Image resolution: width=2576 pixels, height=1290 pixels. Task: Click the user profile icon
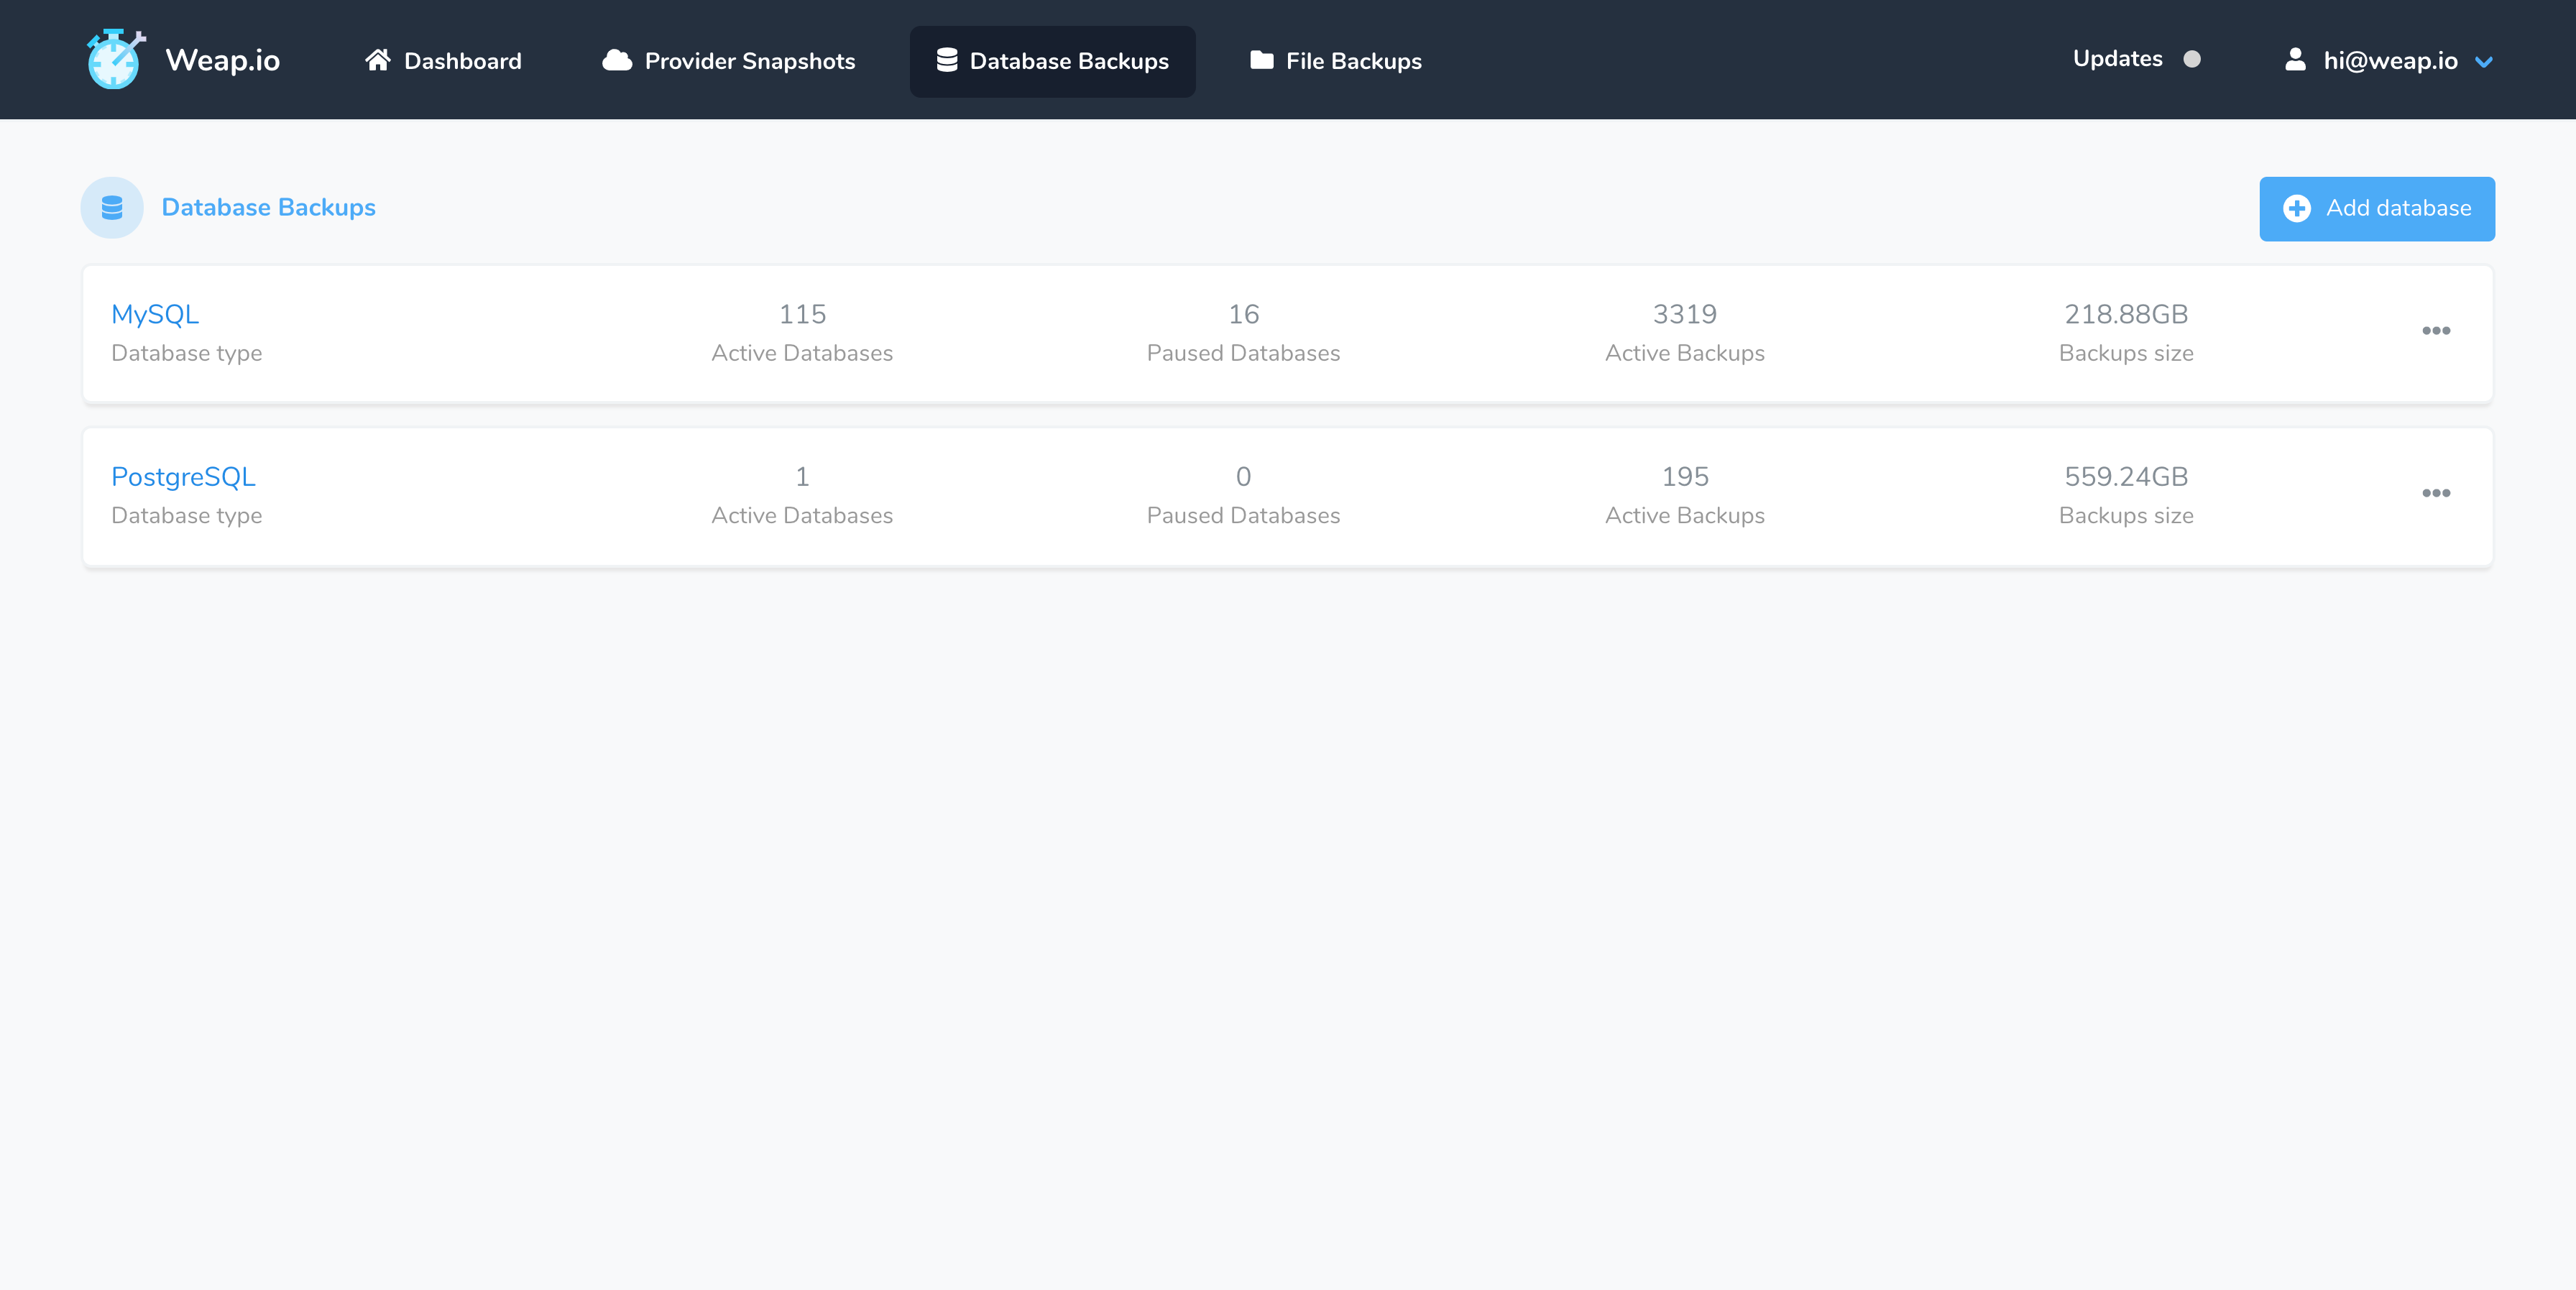(x=2295, y=60)
